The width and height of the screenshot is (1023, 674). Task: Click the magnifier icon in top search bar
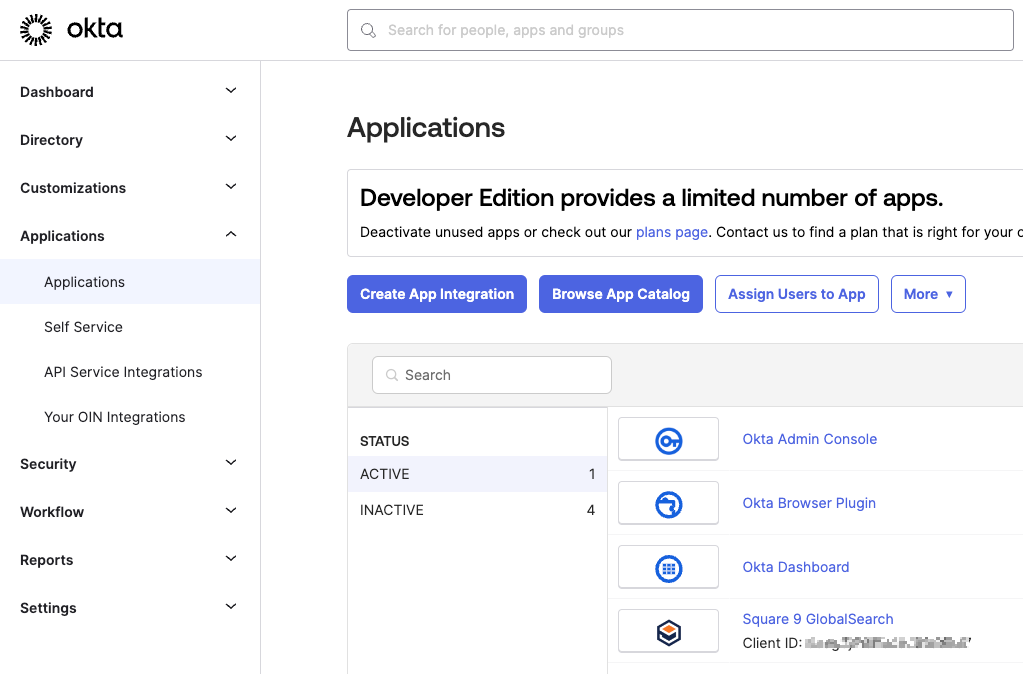point(369,31)
